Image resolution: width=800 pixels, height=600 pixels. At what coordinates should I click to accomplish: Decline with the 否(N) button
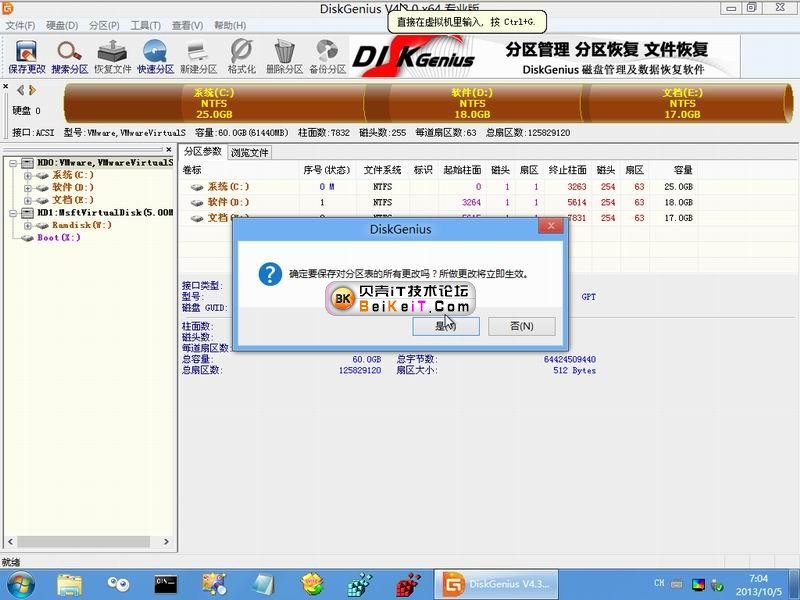[521, 326]
